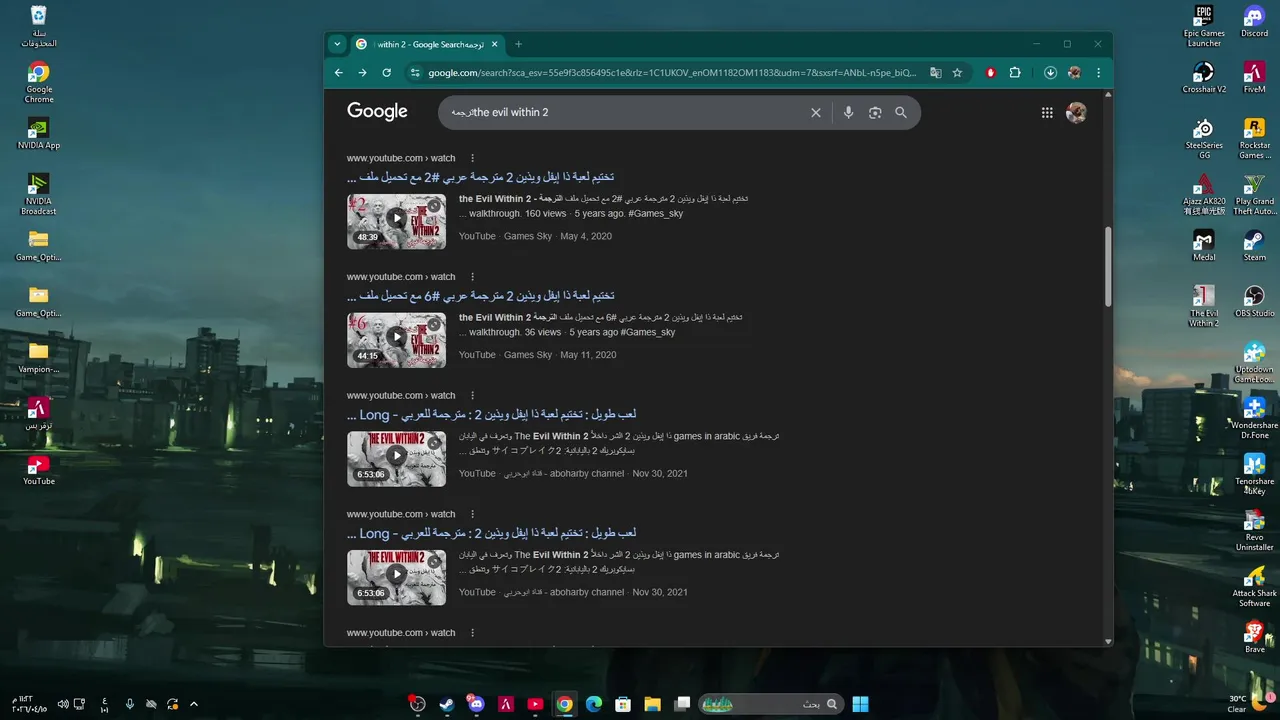Open Recycle Bin on the desktop
1280x720 pixels.
(x=38, y=27)
